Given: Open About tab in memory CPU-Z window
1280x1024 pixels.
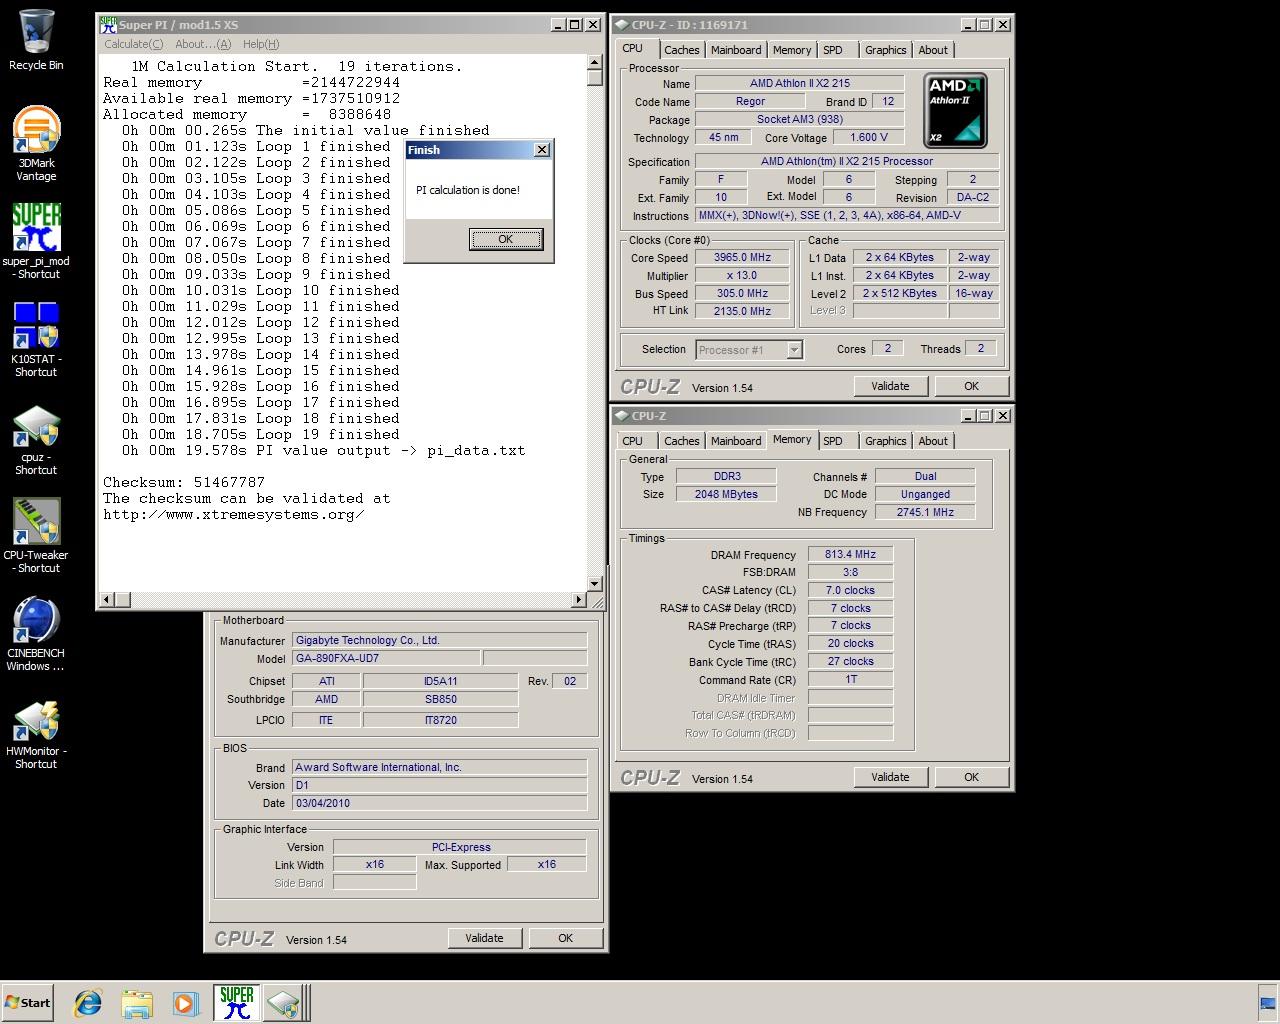Looking at the screenshot, I should coord(933,441).
